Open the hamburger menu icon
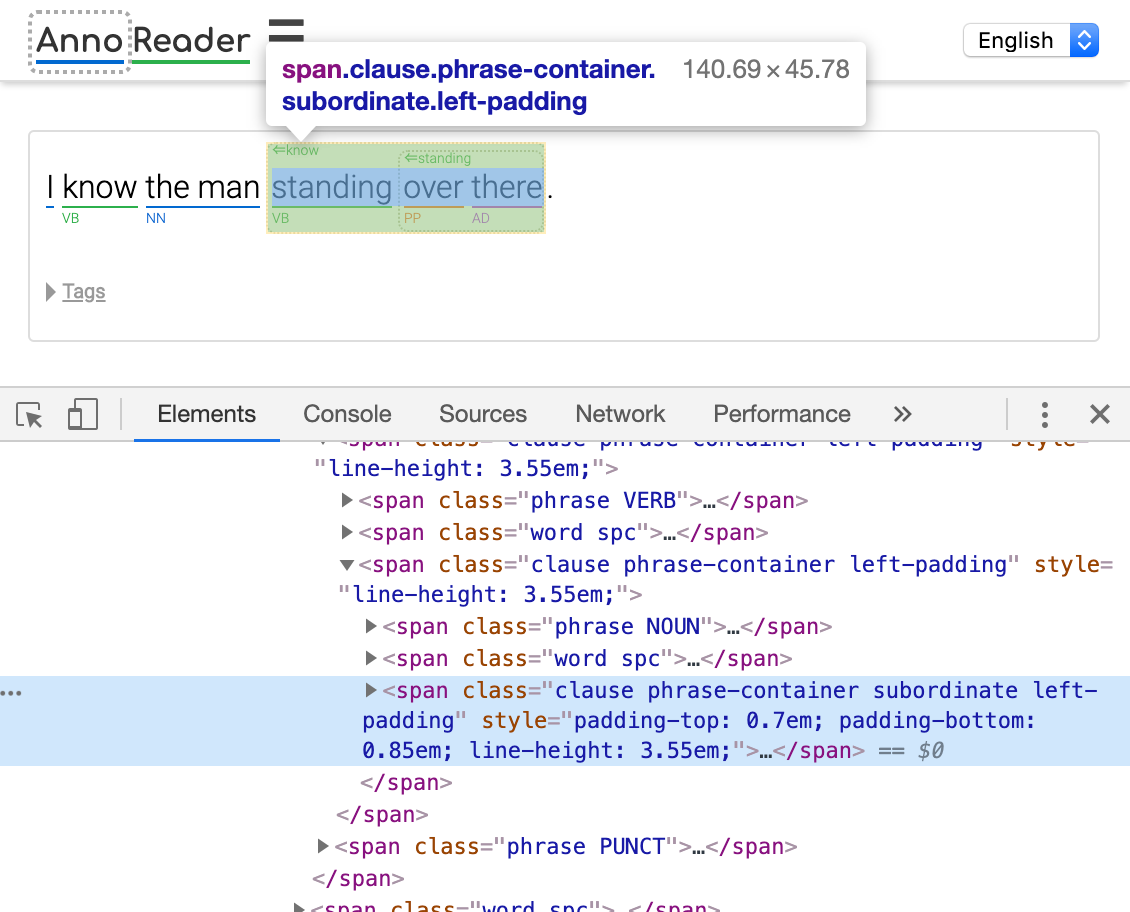 click(x=286, y=32)
